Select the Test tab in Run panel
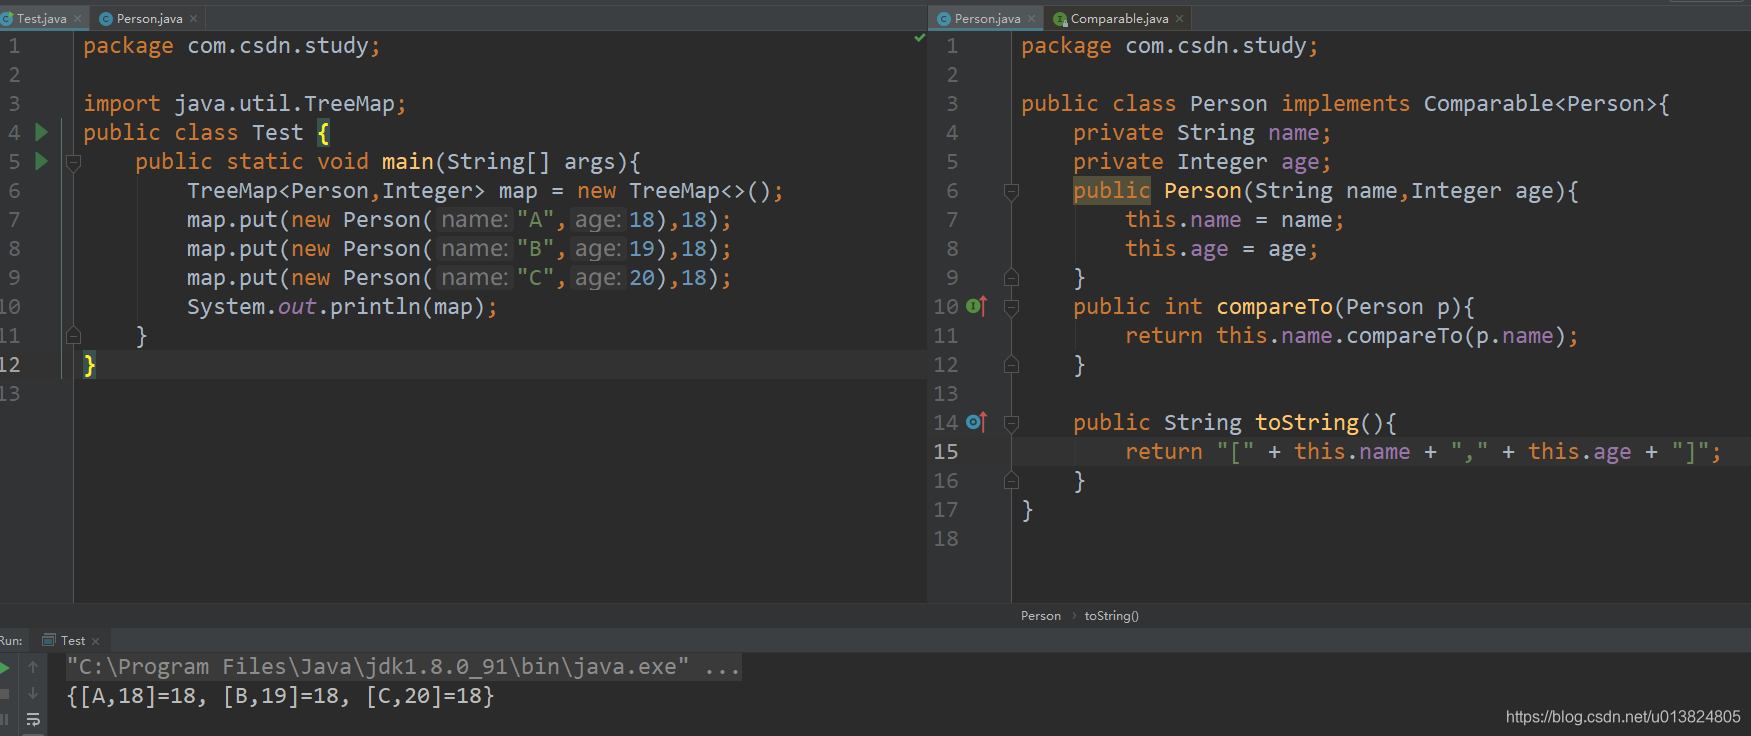This screenshot has height=736, width=1751. point(72,640)
